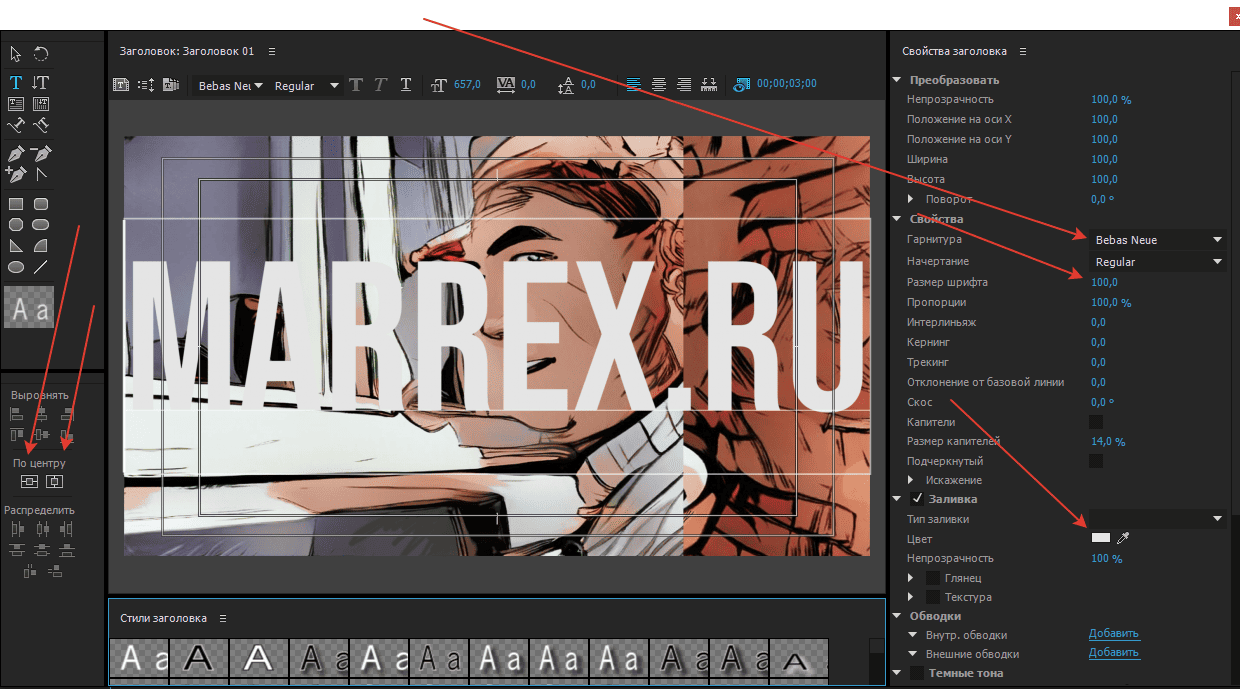This screenshot has height=689, width=1240.
Task: Select the Path Type tool
Action: [16, 125]
